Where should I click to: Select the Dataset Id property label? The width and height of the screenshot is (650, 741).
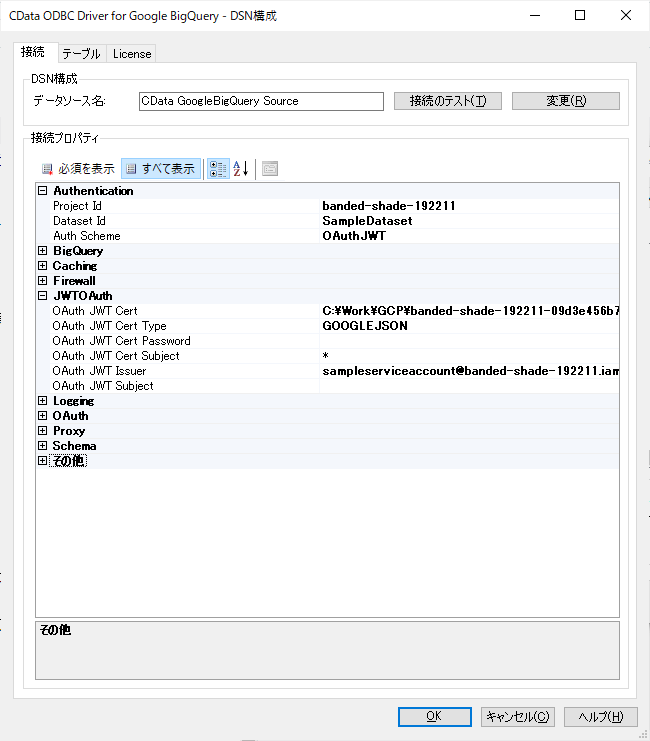(x=79, y=221)
